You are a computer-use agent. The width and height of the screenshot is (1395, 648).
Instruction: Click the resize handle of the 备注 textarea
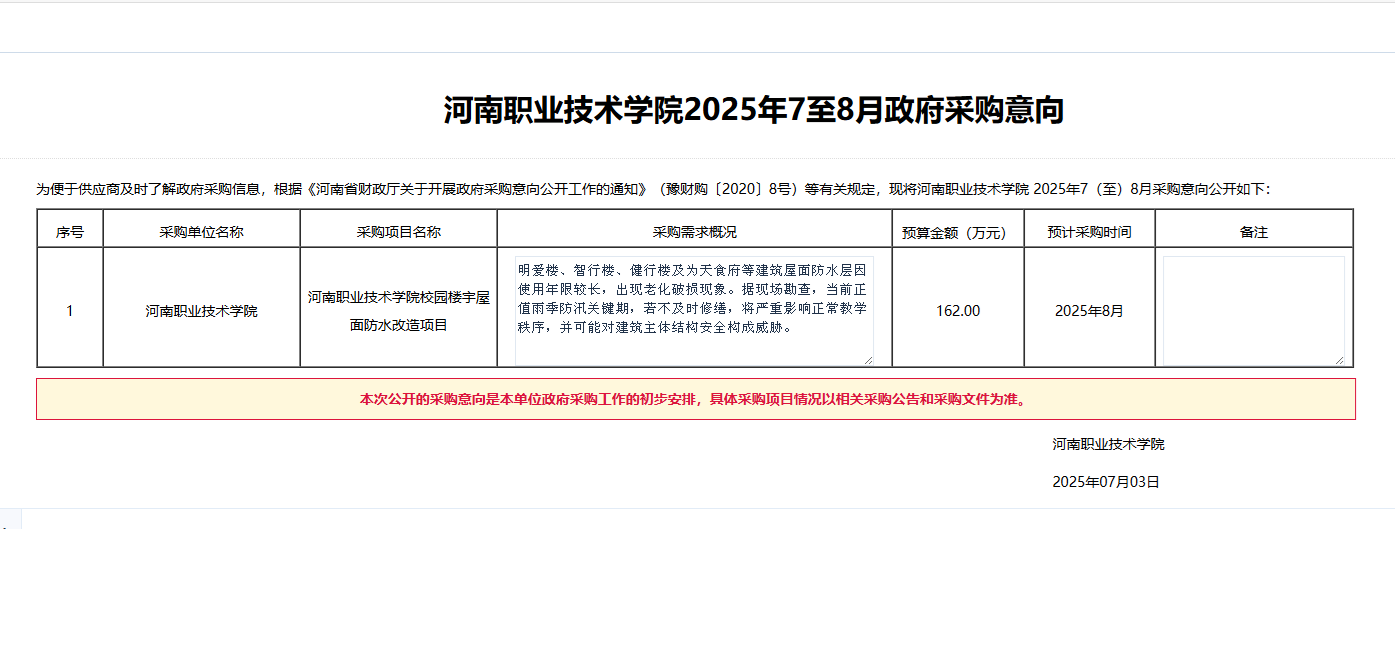(x=1339, y=359)
